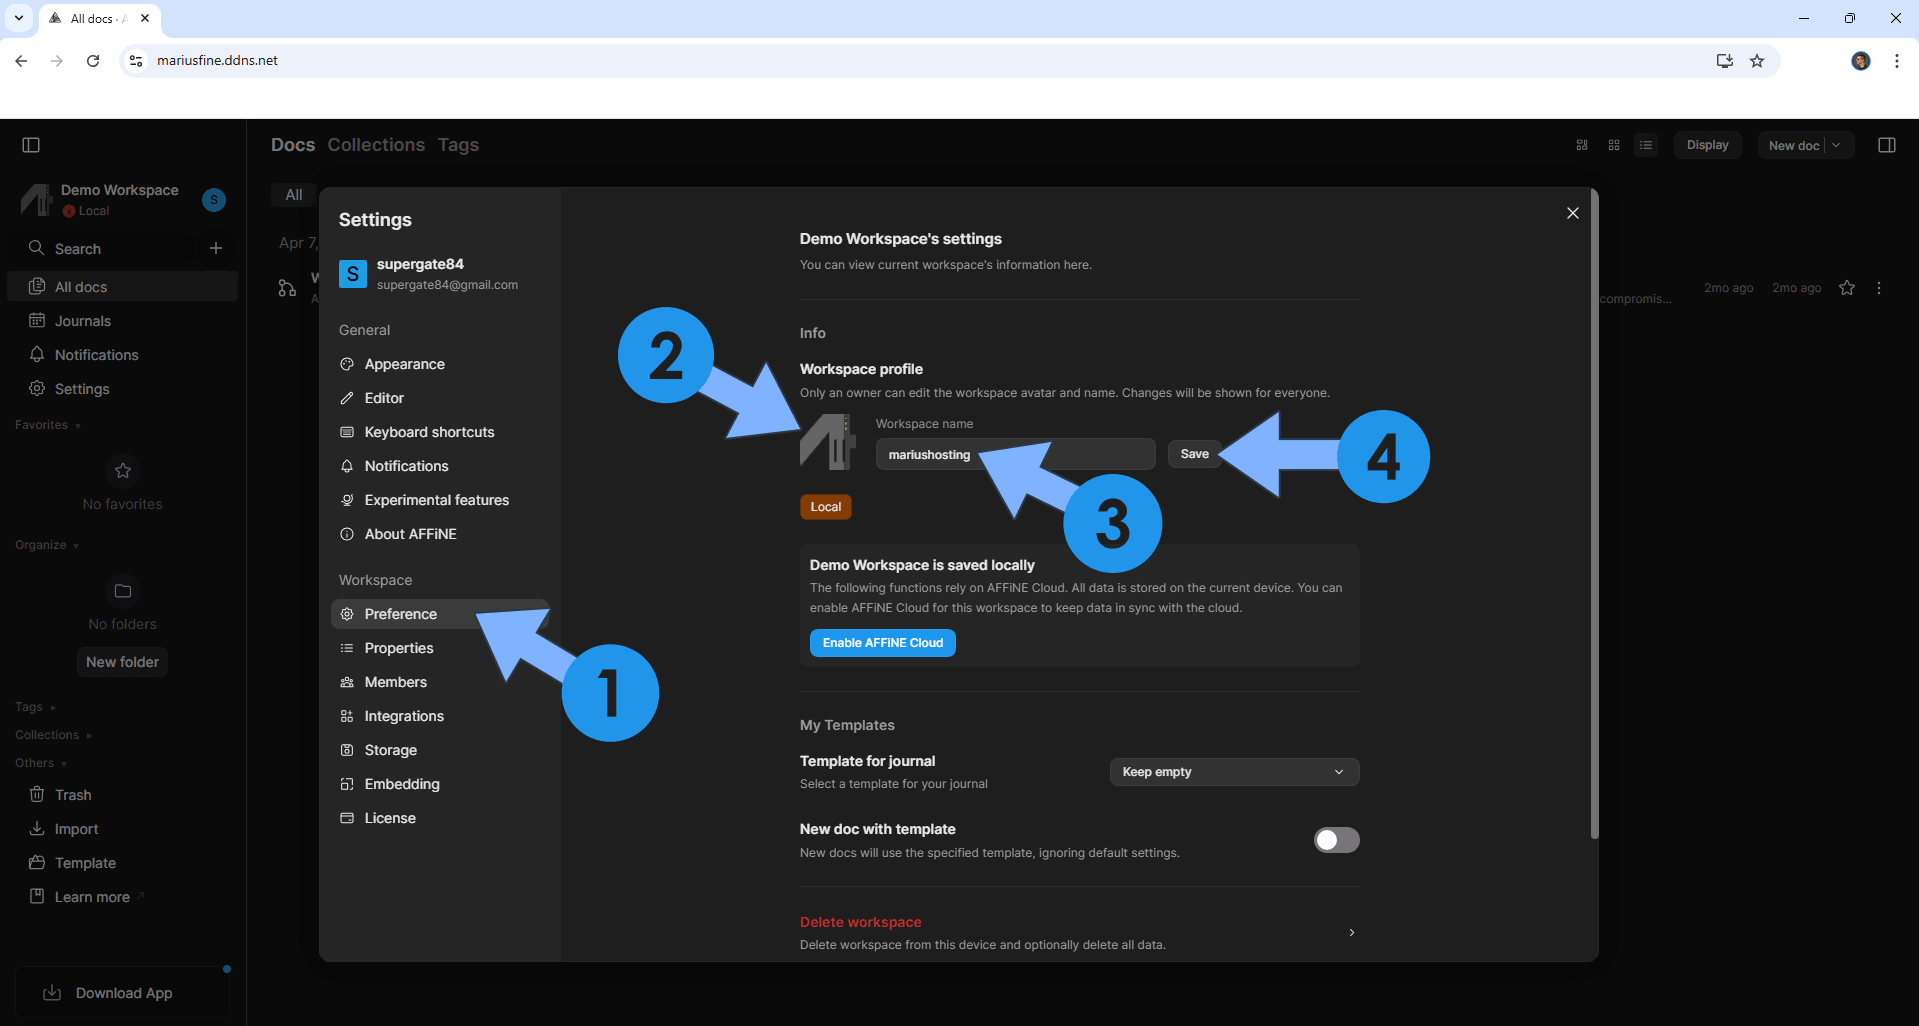Click the workspace avatar image
This screenshot has height=1026, width=1919.
[x=827, y=442]
